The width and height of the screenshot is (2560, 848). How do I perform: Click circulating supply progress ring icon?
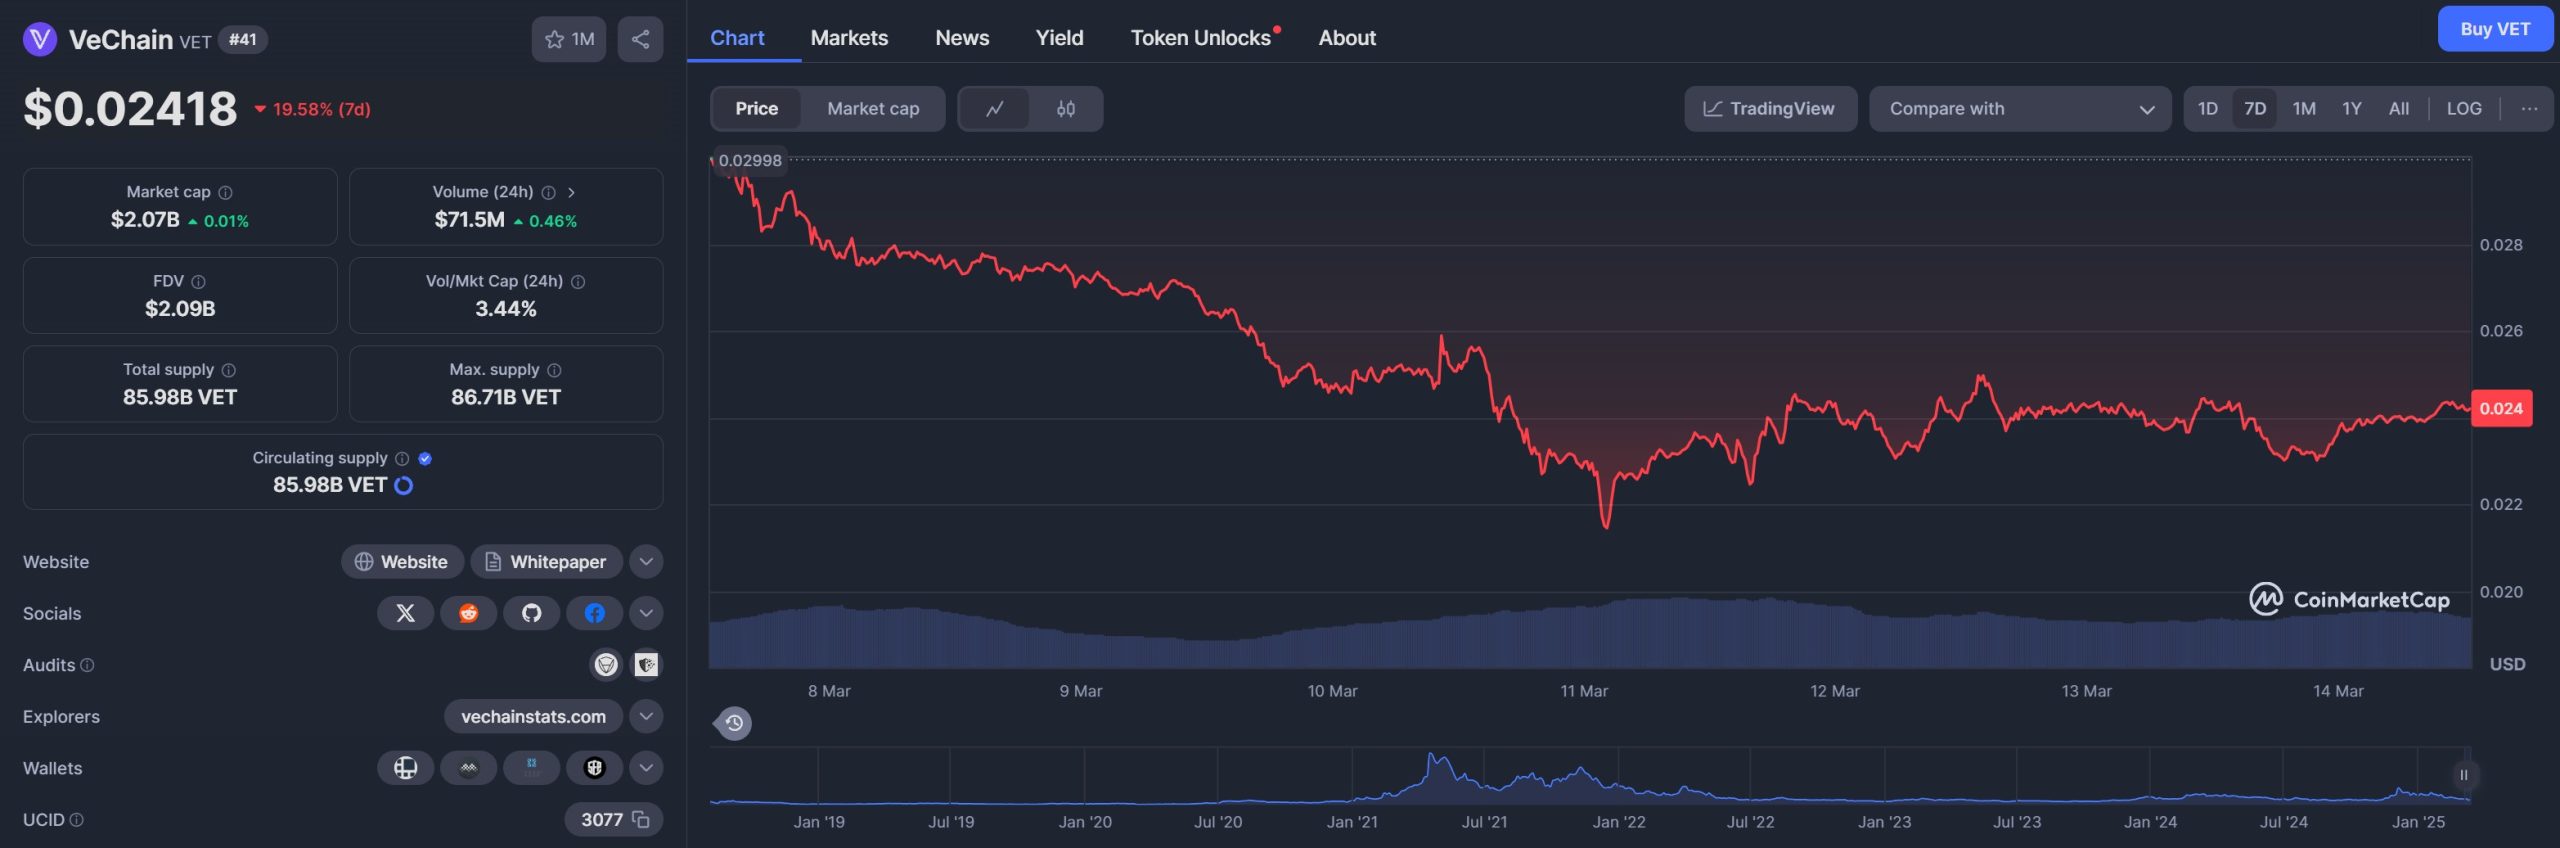(404, 485)
